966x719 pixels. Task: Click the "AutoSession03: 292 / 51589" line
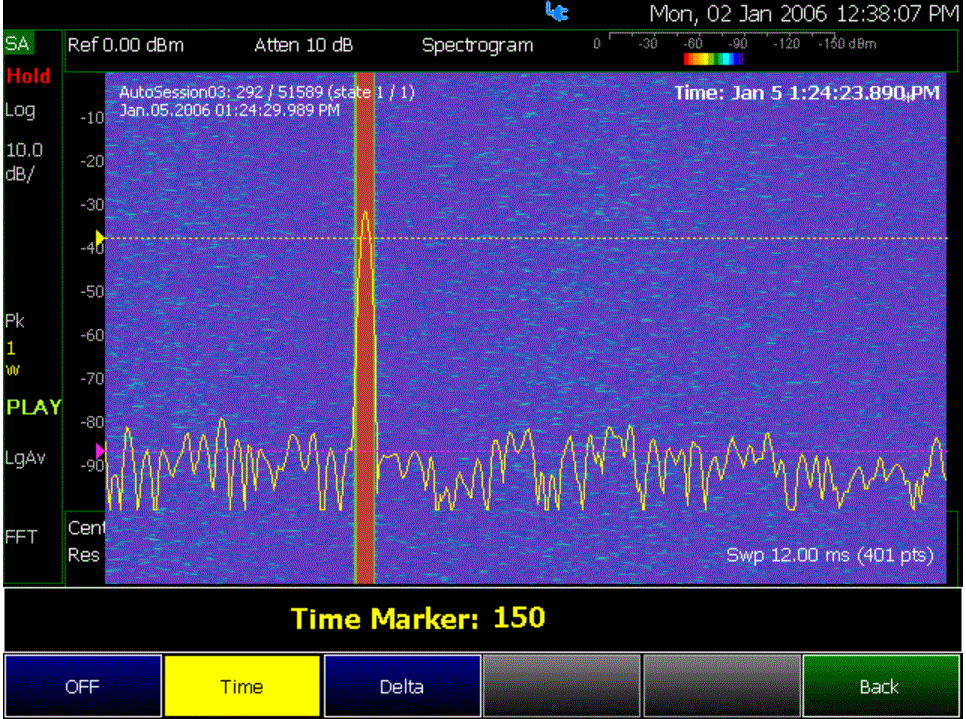click(267, 92)
